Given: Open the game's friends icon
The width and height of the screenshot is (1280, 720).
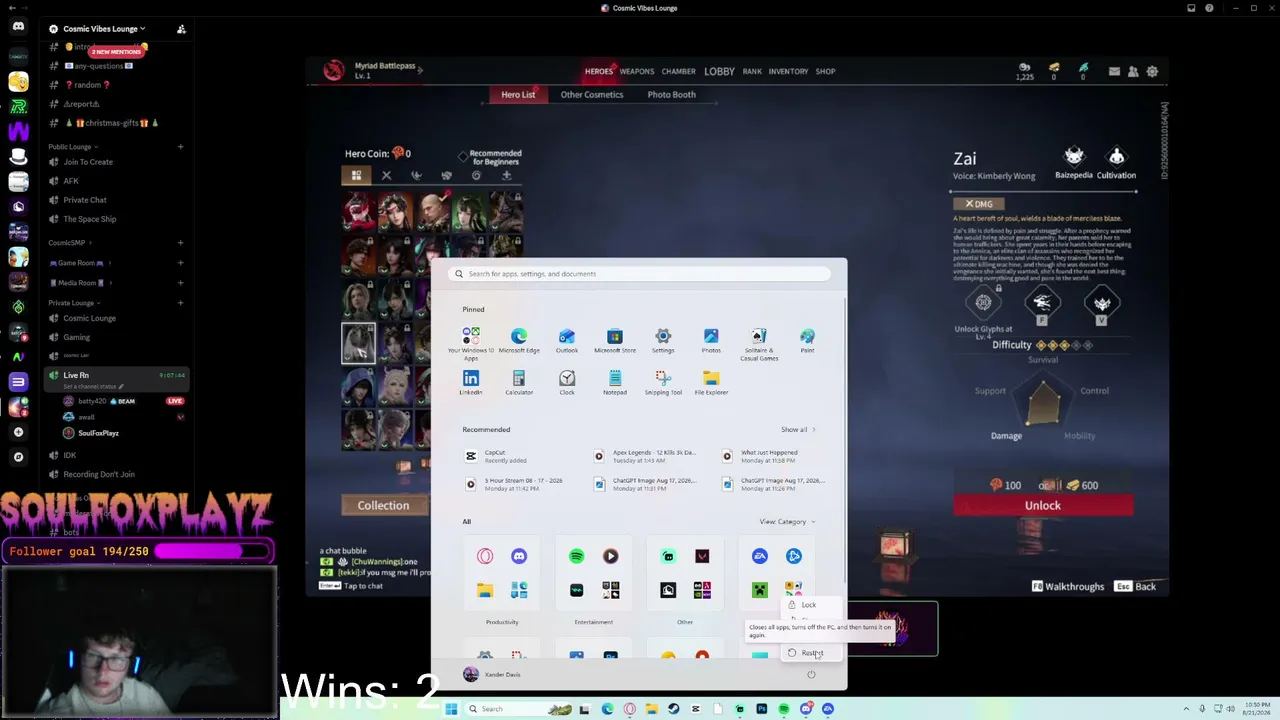Looking at the screenshot, I should coord(1133,71).
